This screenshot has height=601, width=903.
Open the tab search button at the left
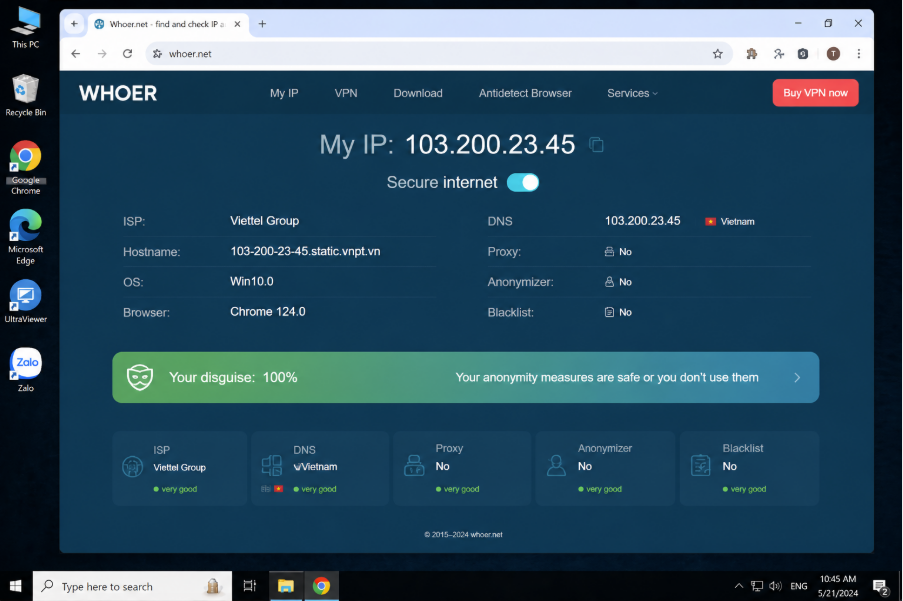pyautogui.click(x=74, y=24)
